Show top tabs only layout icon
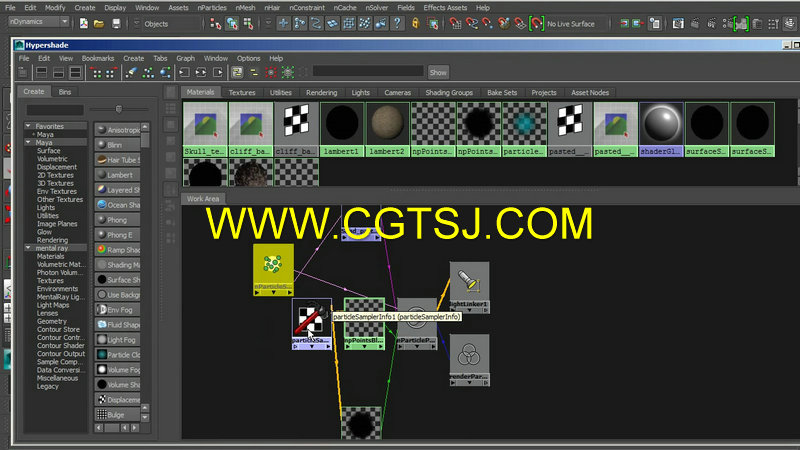Screen dimensions: 800x450 click(x=42, y=72)
